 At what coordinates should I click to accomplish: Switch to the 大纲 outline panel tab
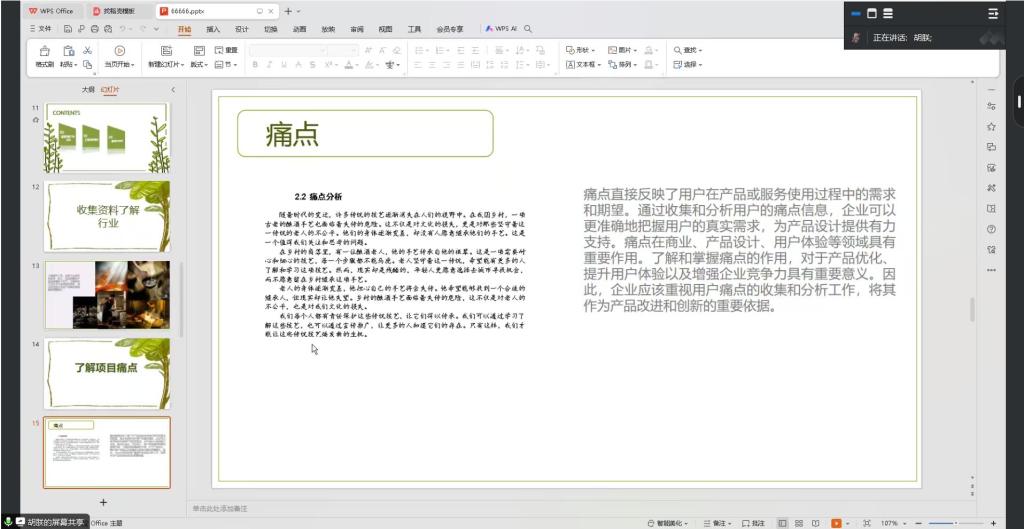tap(88, 89)
